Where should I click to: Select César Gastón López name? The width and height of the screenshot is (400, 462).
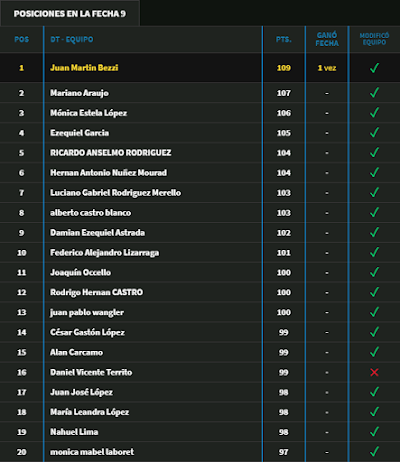pyautogui.click(x=87, y=332)
